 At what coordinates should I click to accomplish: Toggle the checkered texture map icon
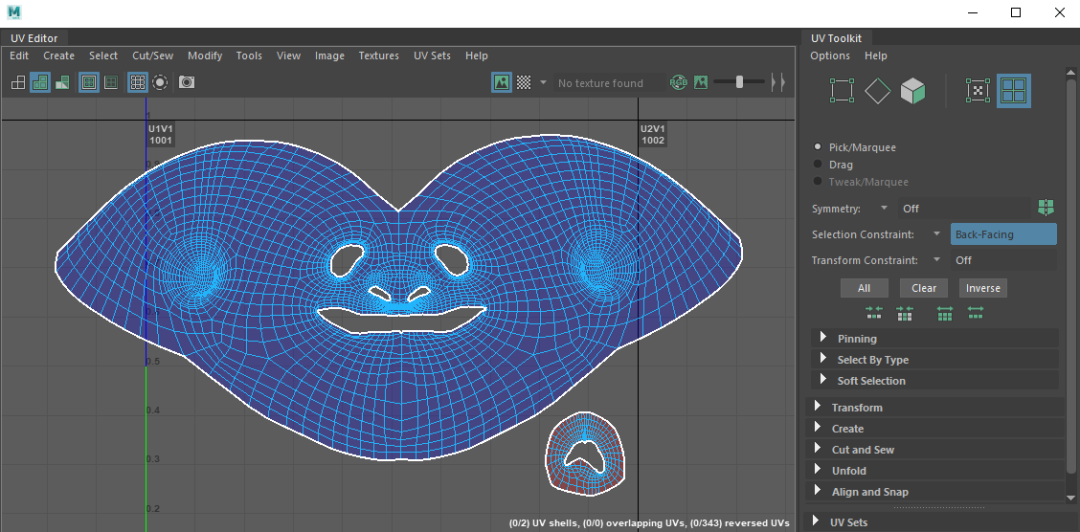[x=524, y=82]
